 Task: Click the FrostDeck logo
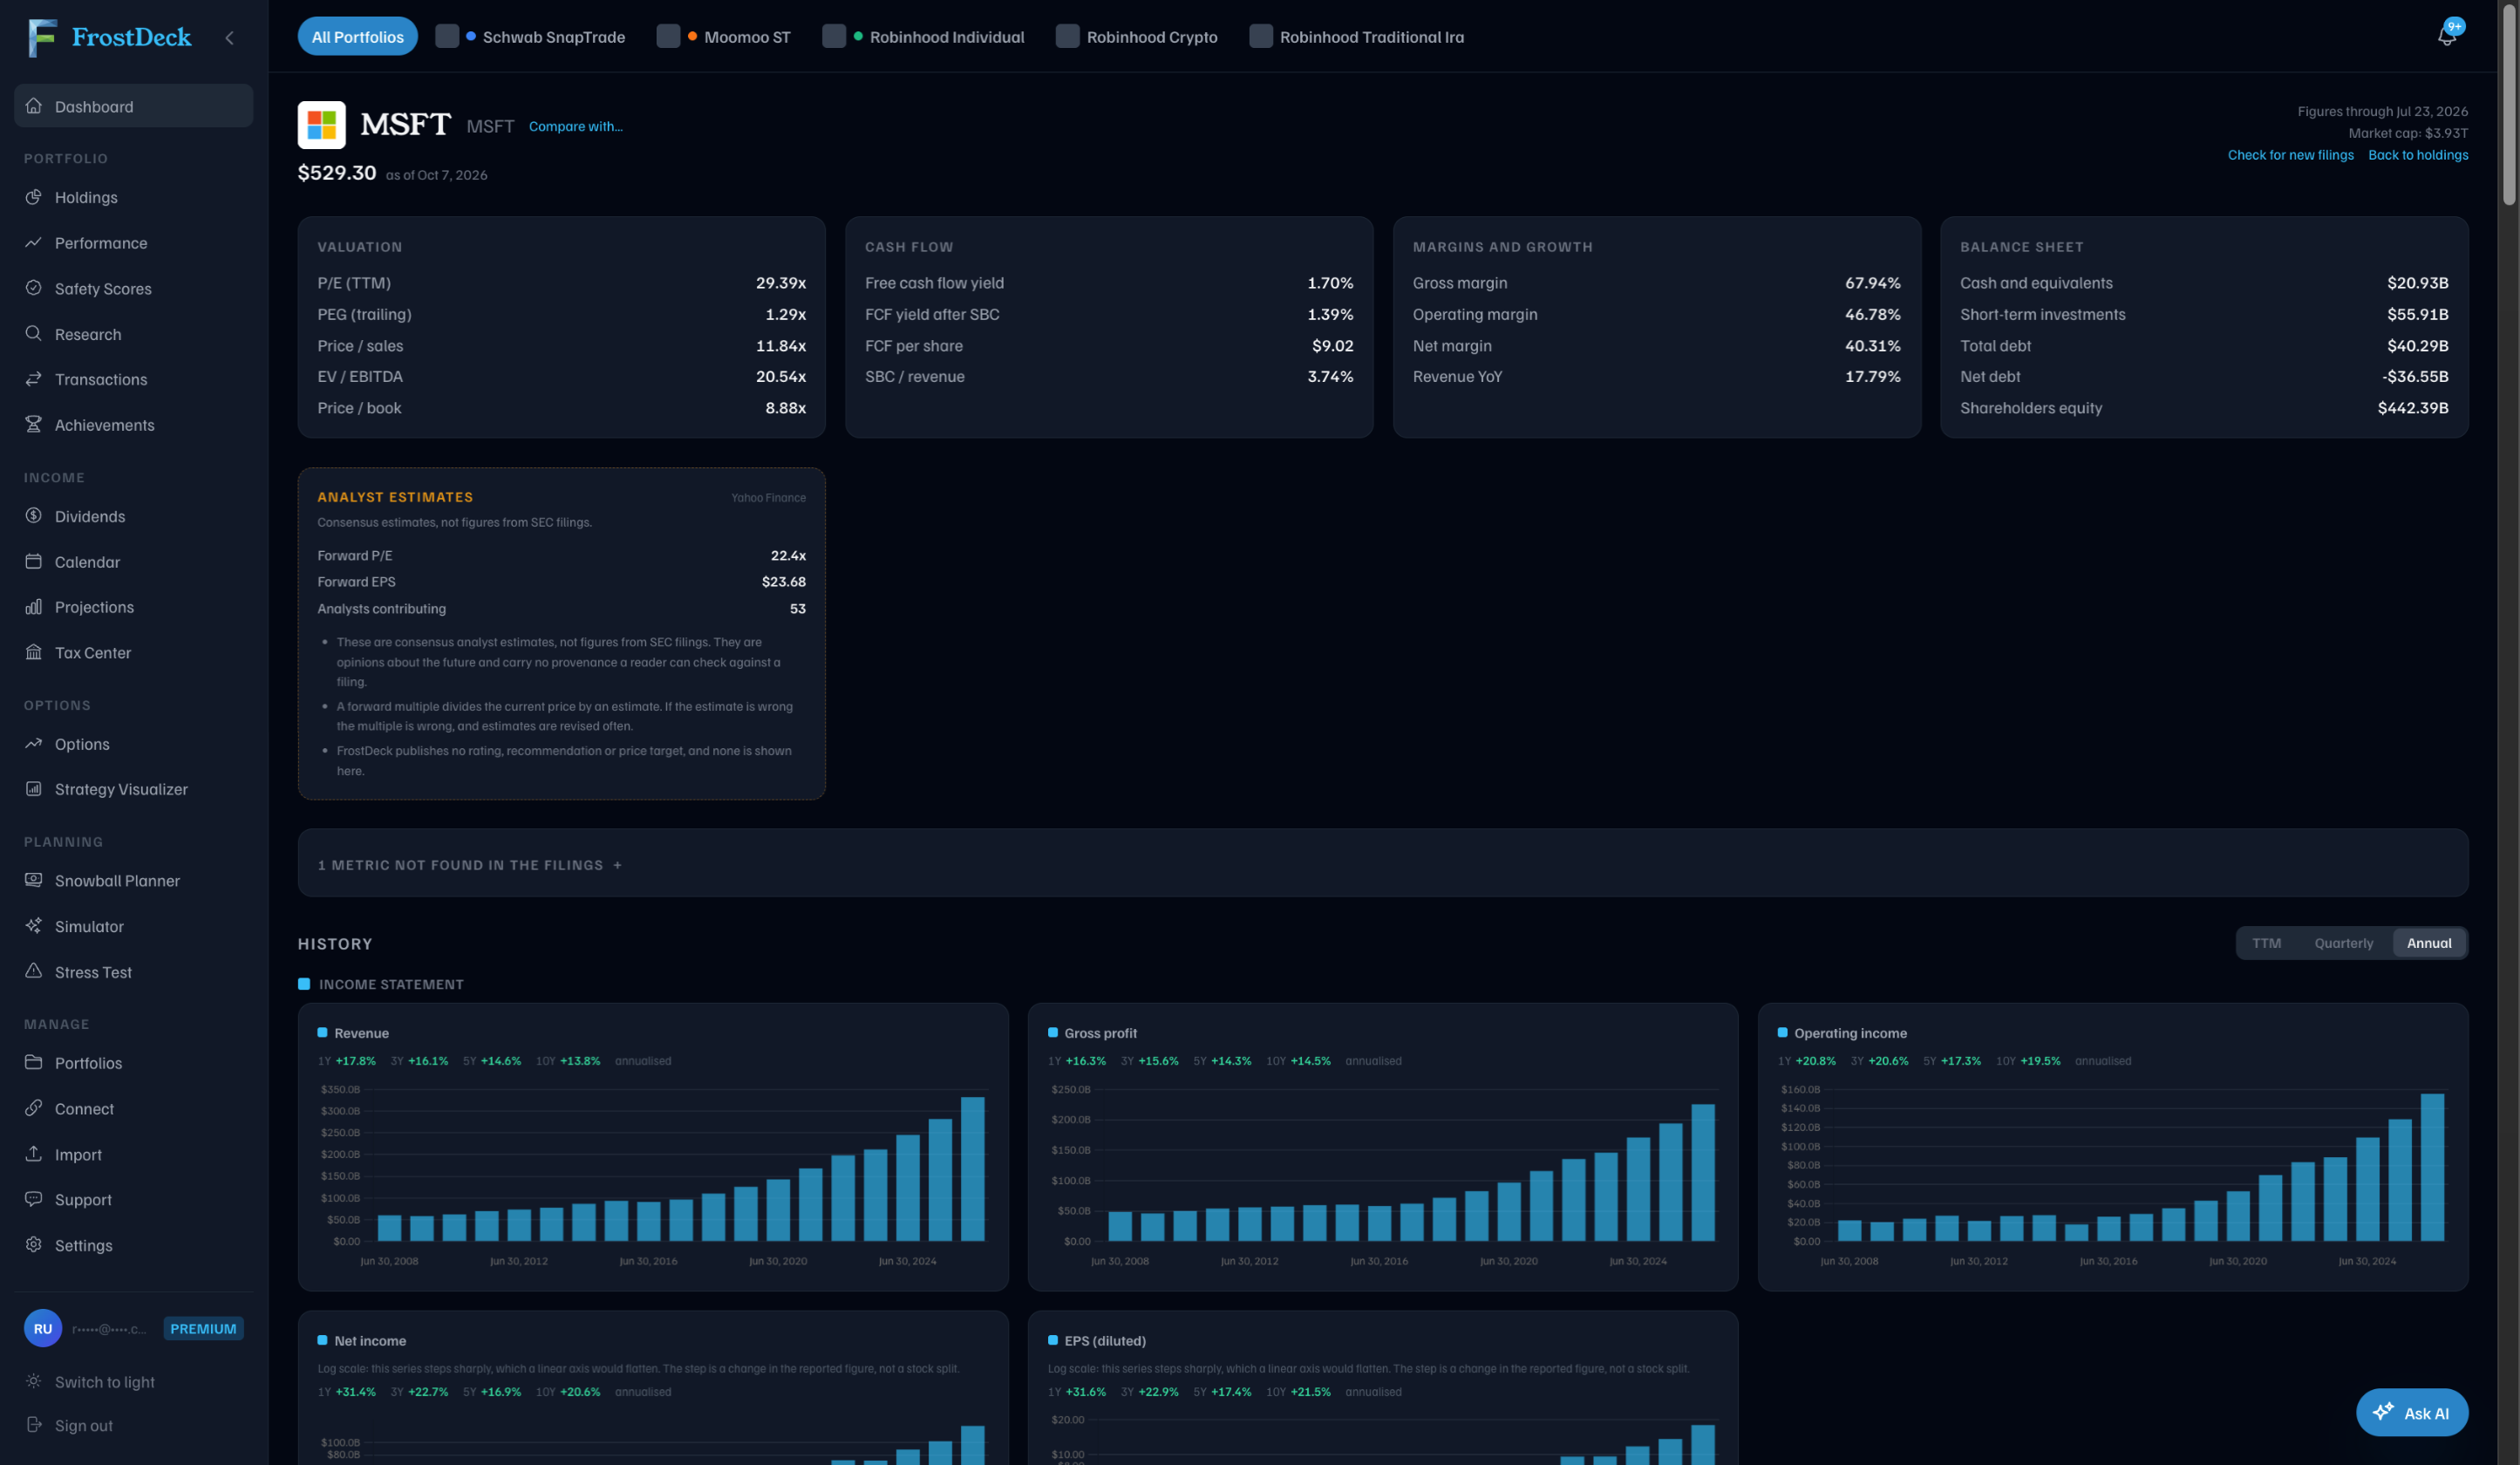coord(110,37)
